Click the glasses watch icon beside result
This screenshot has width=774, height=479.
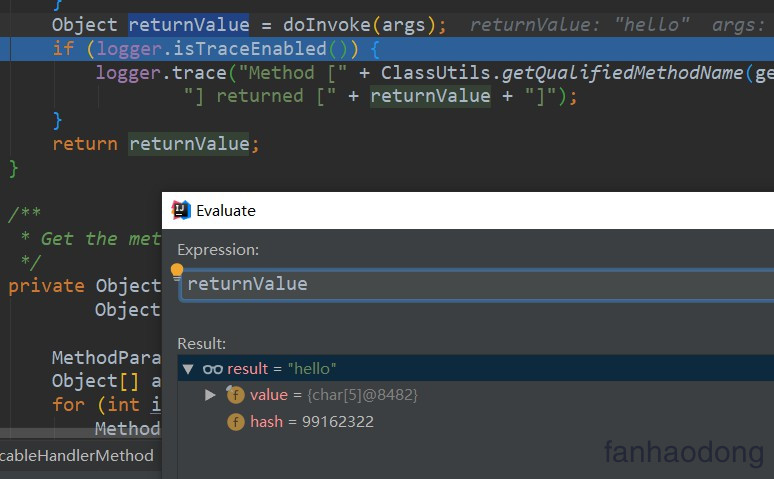[x=213, y=369]
